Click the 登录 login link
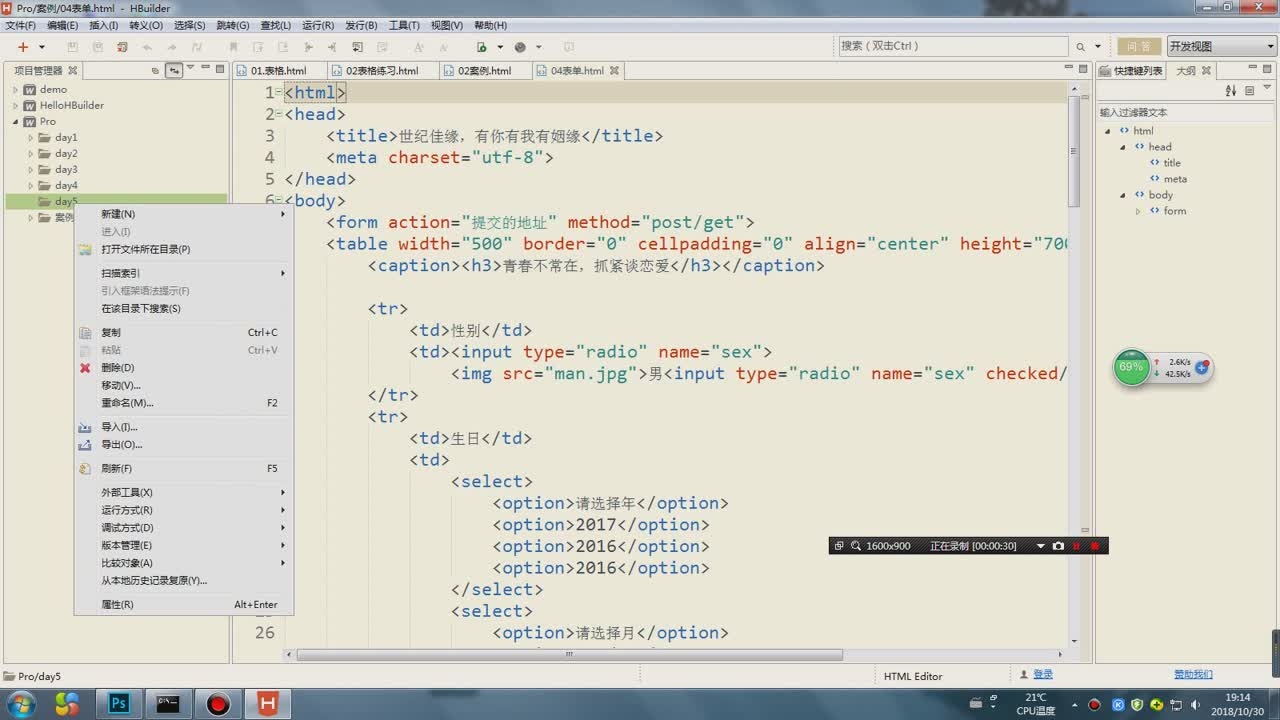 [x=1043, y=675]
